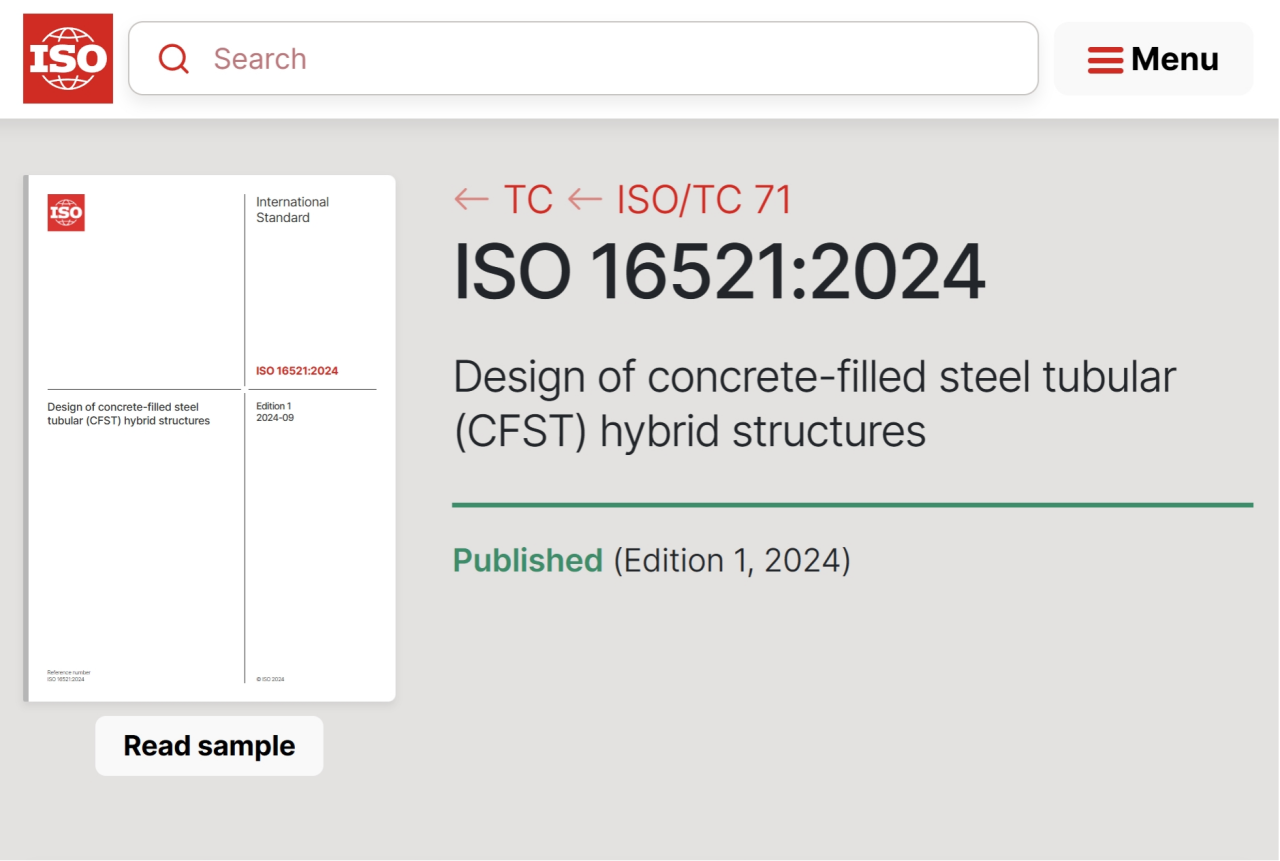Image resolution: width=1280 pixels, height=861 pixels.
Task: Click the (Edition 1, 2024) text
Action: (x=731, y=560)
